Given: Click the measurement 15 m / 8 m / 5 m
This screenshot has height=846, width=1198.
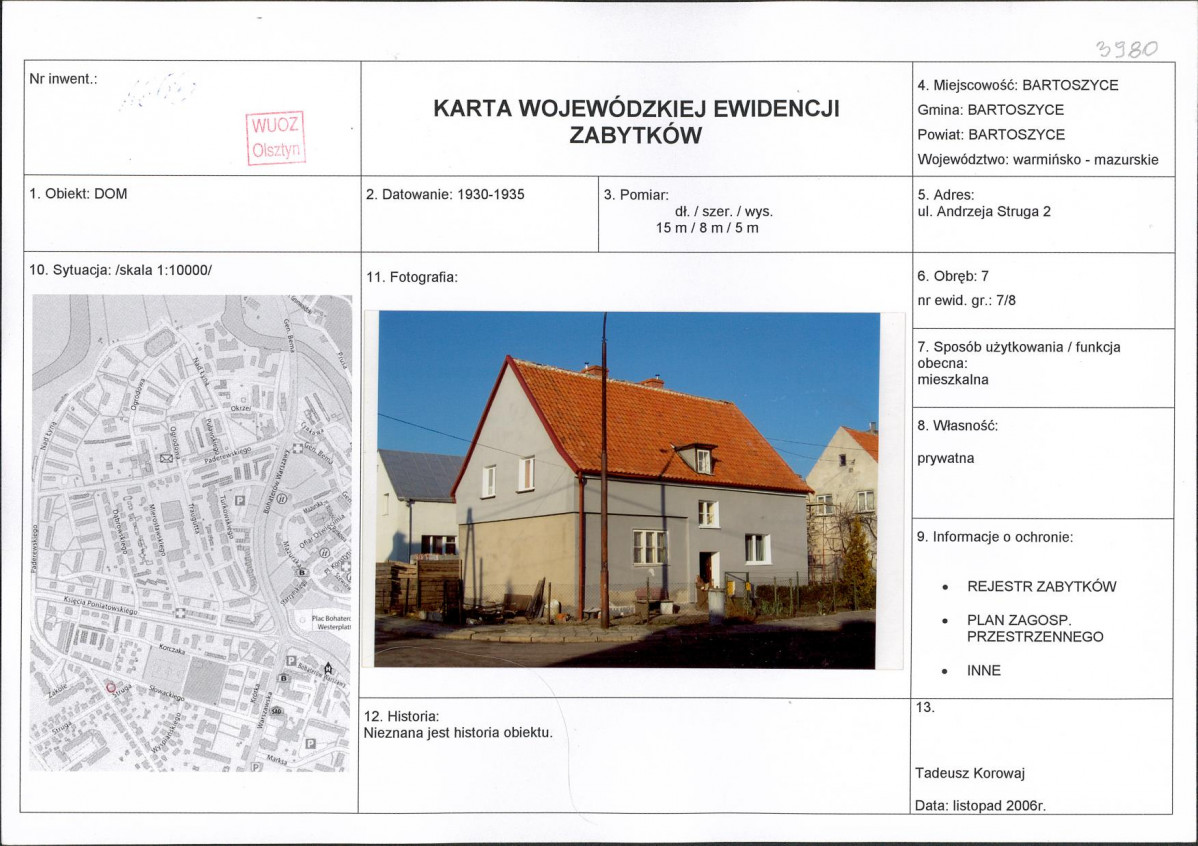Looking at the screenshot, I should coord(707,228).
